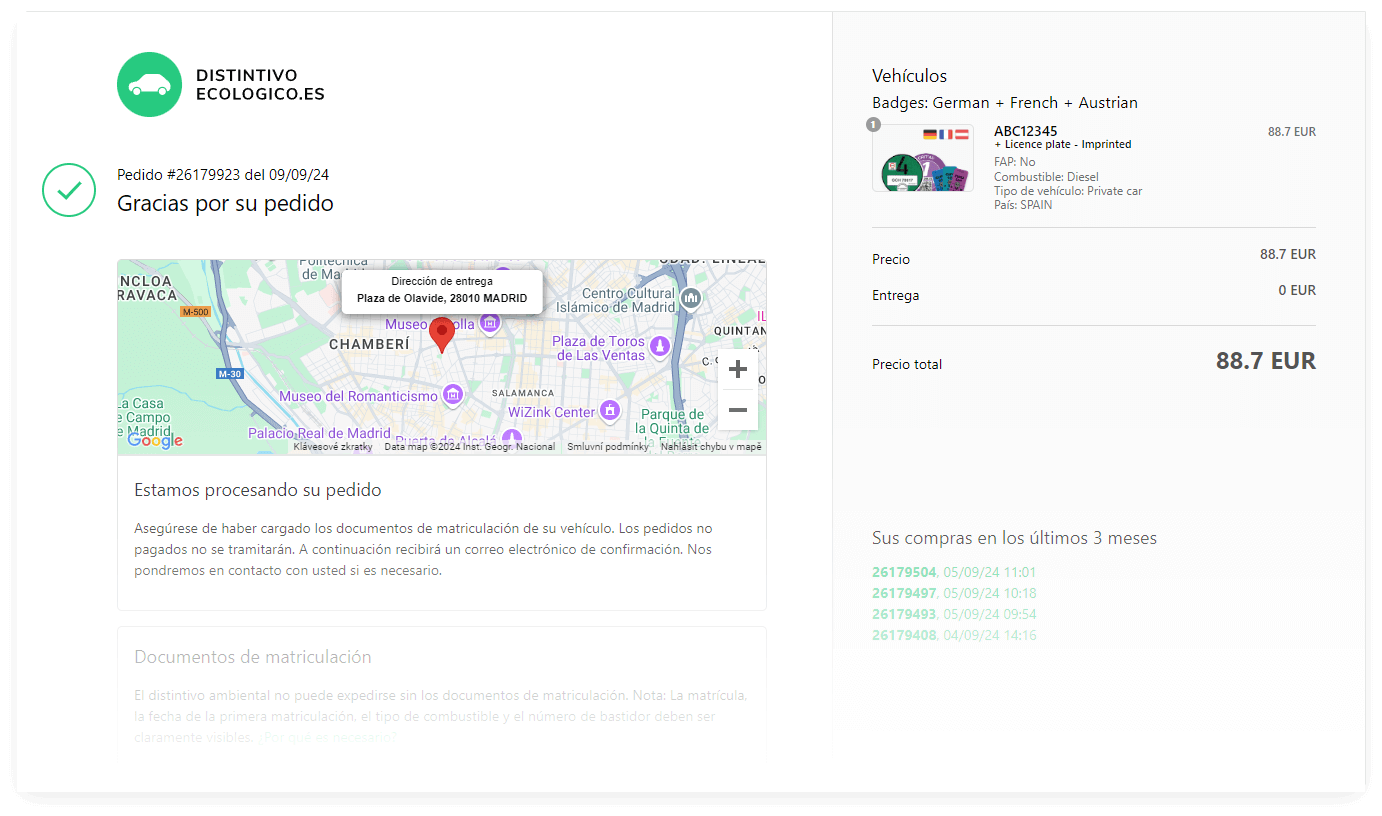Open the Google logo on the map
The width and height of the screenshot is (1382, 816).
155,440
